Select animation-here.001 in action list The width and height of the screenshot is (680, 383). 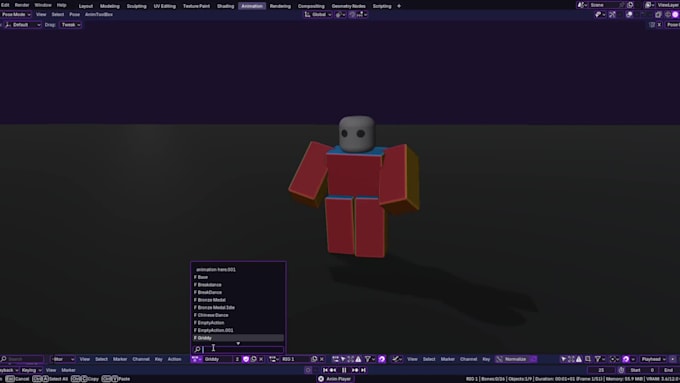click(238, 269)
